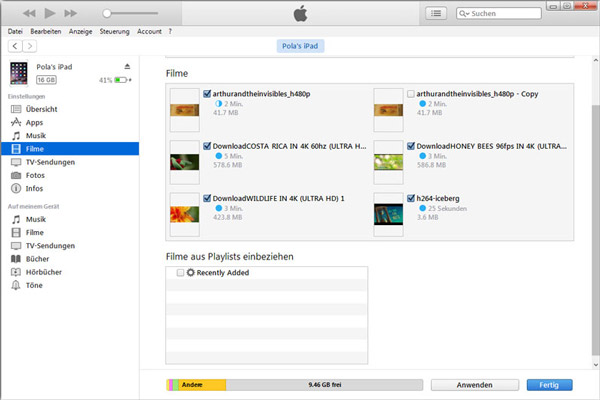Select the COSTA RICA movie thumbnail

click(x=185, y=153)
